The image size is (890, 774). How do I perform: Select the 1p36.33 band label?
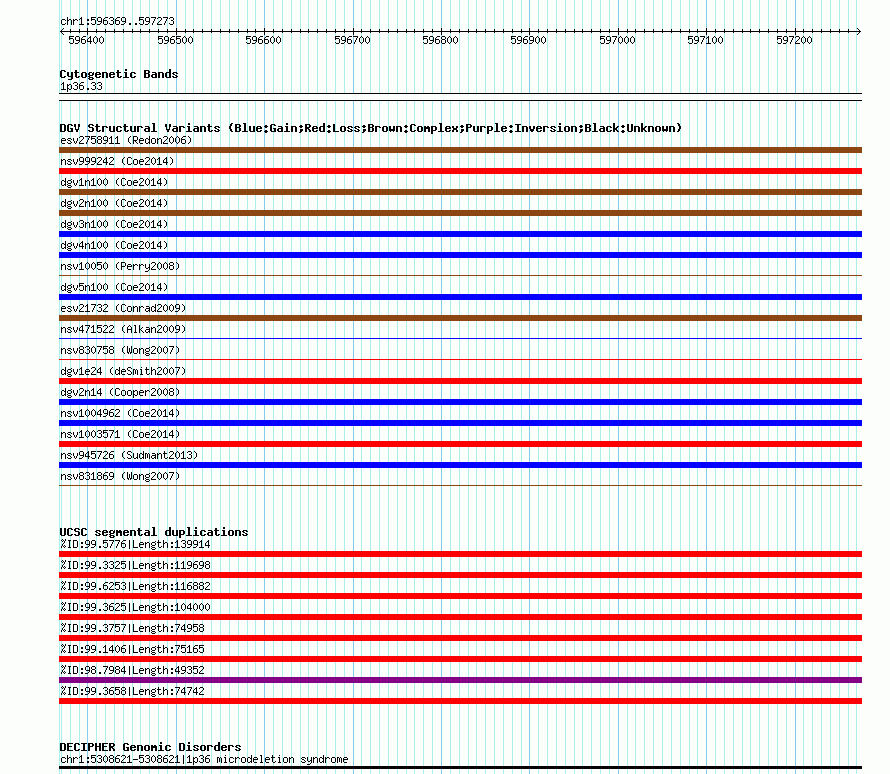[x=81, y=86]
